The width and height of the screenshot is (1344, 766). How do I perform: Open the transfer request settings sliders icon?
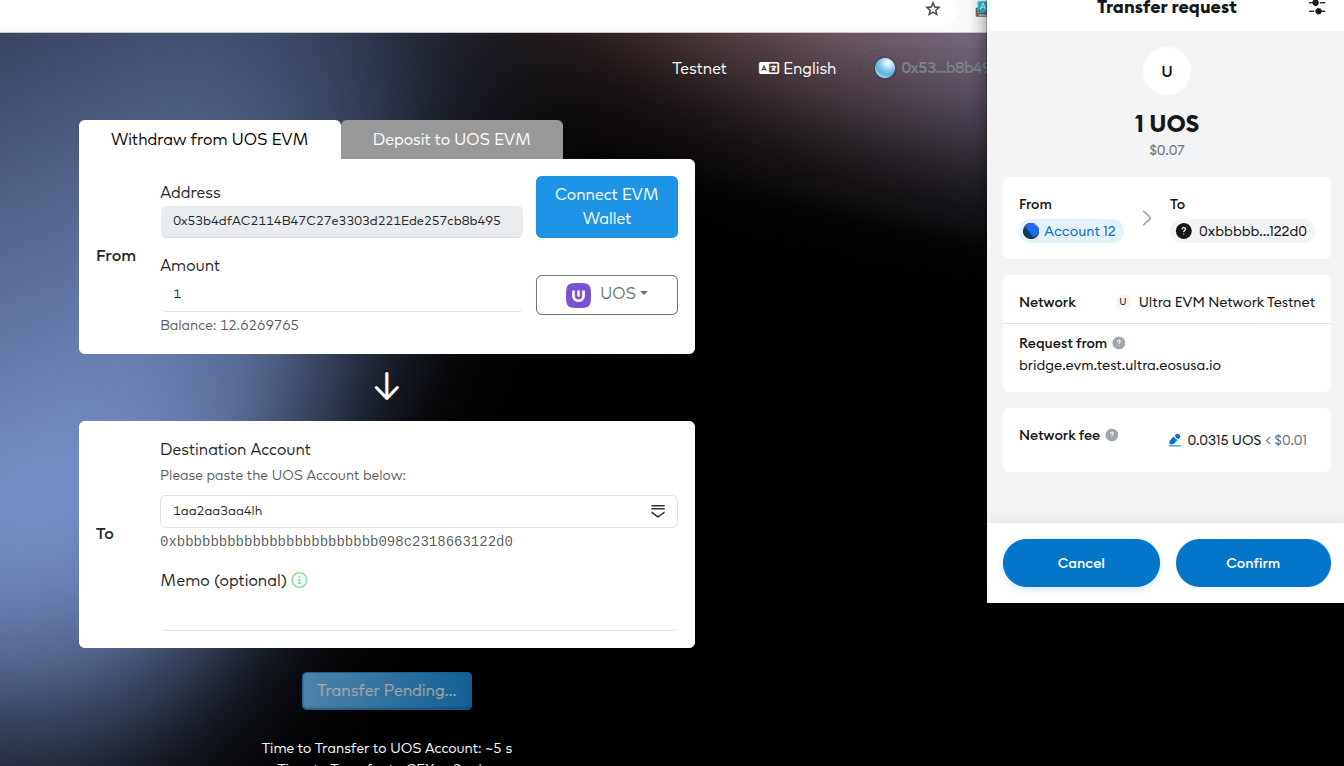(x=1317, y=7)
